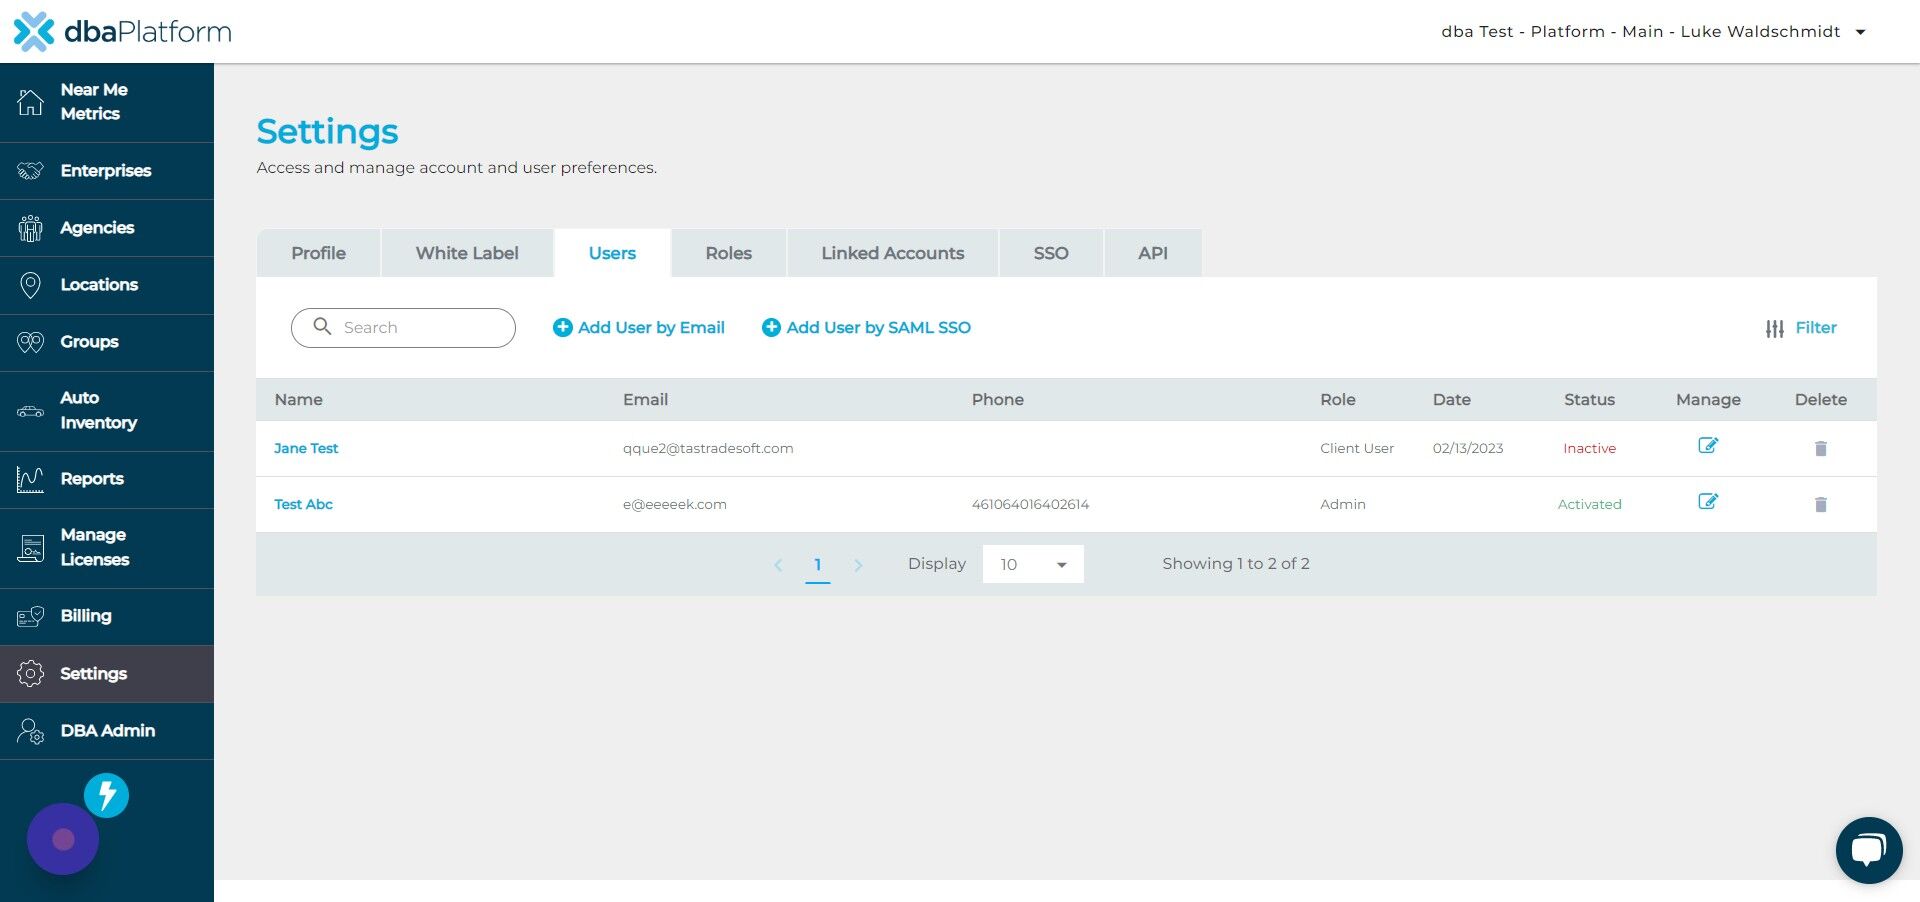Open Jane Test user profile link
1920x902 pixels.
click(306, 448)
